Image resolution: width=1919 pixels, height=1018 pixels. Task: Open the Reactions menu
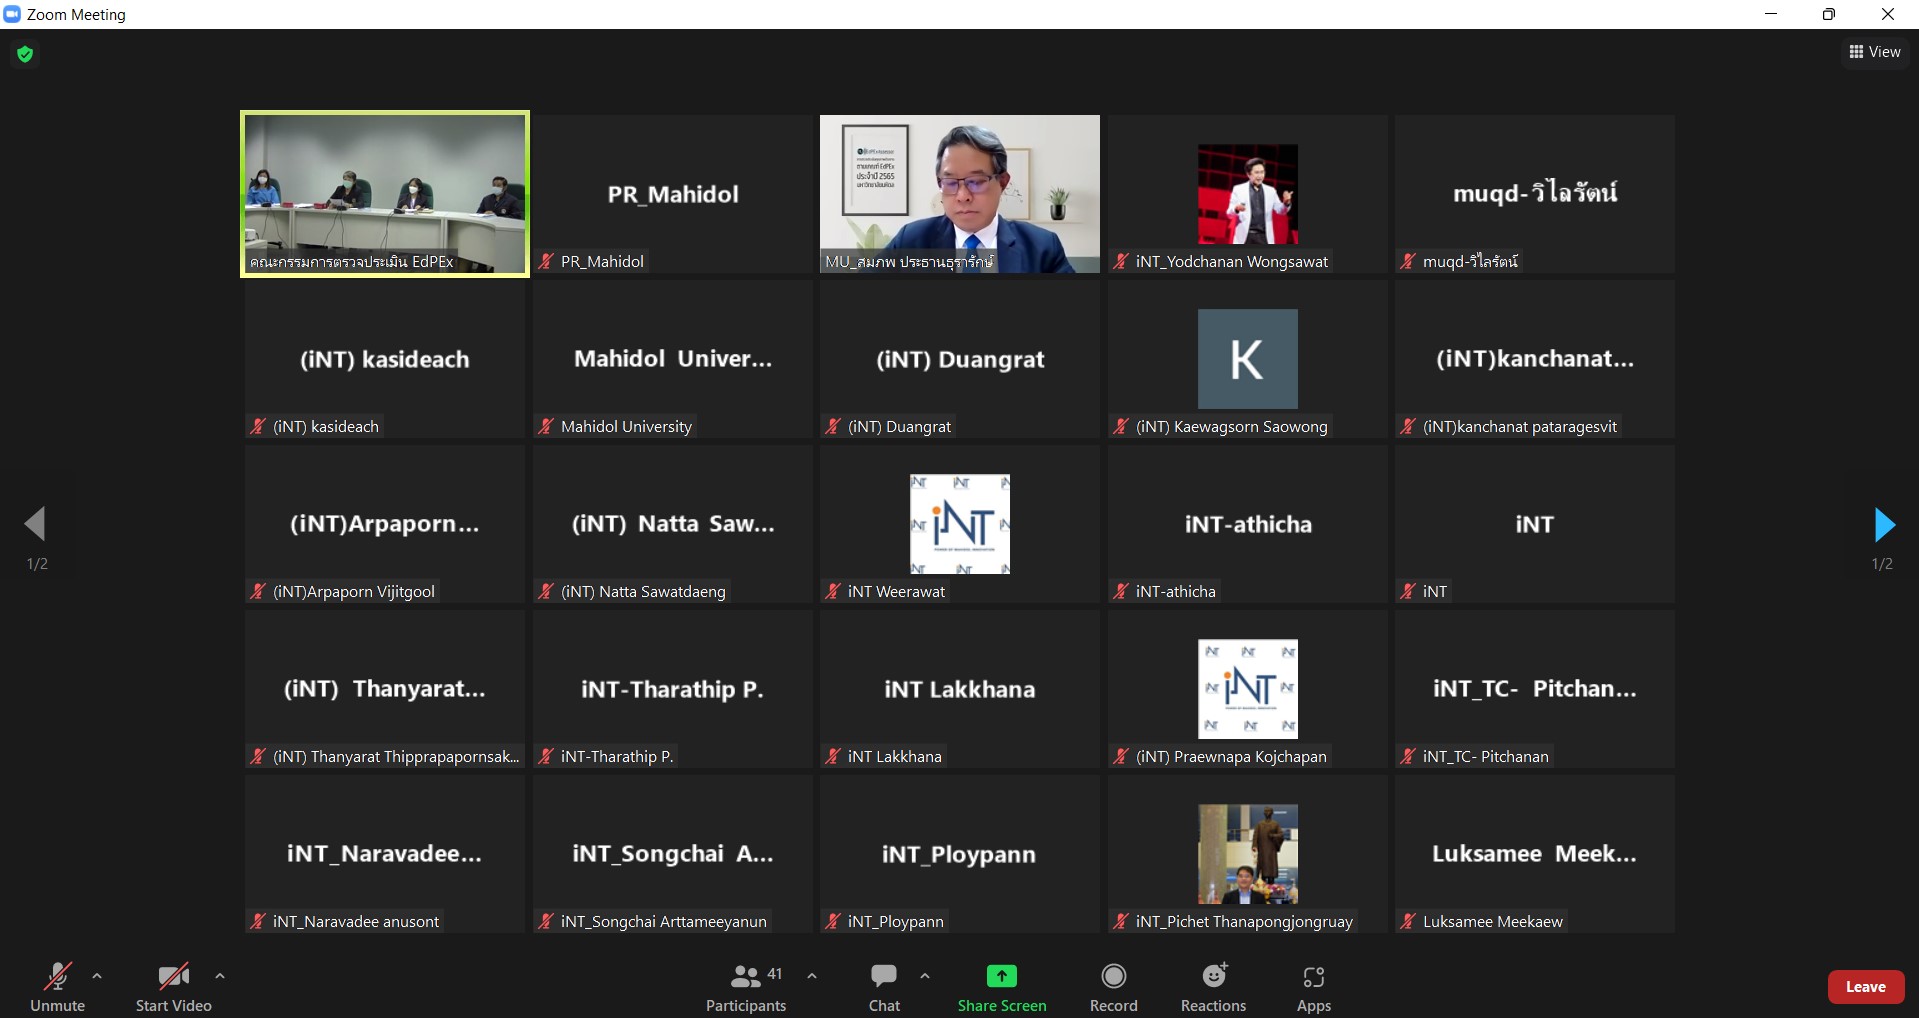click(x=1213, y=987)
